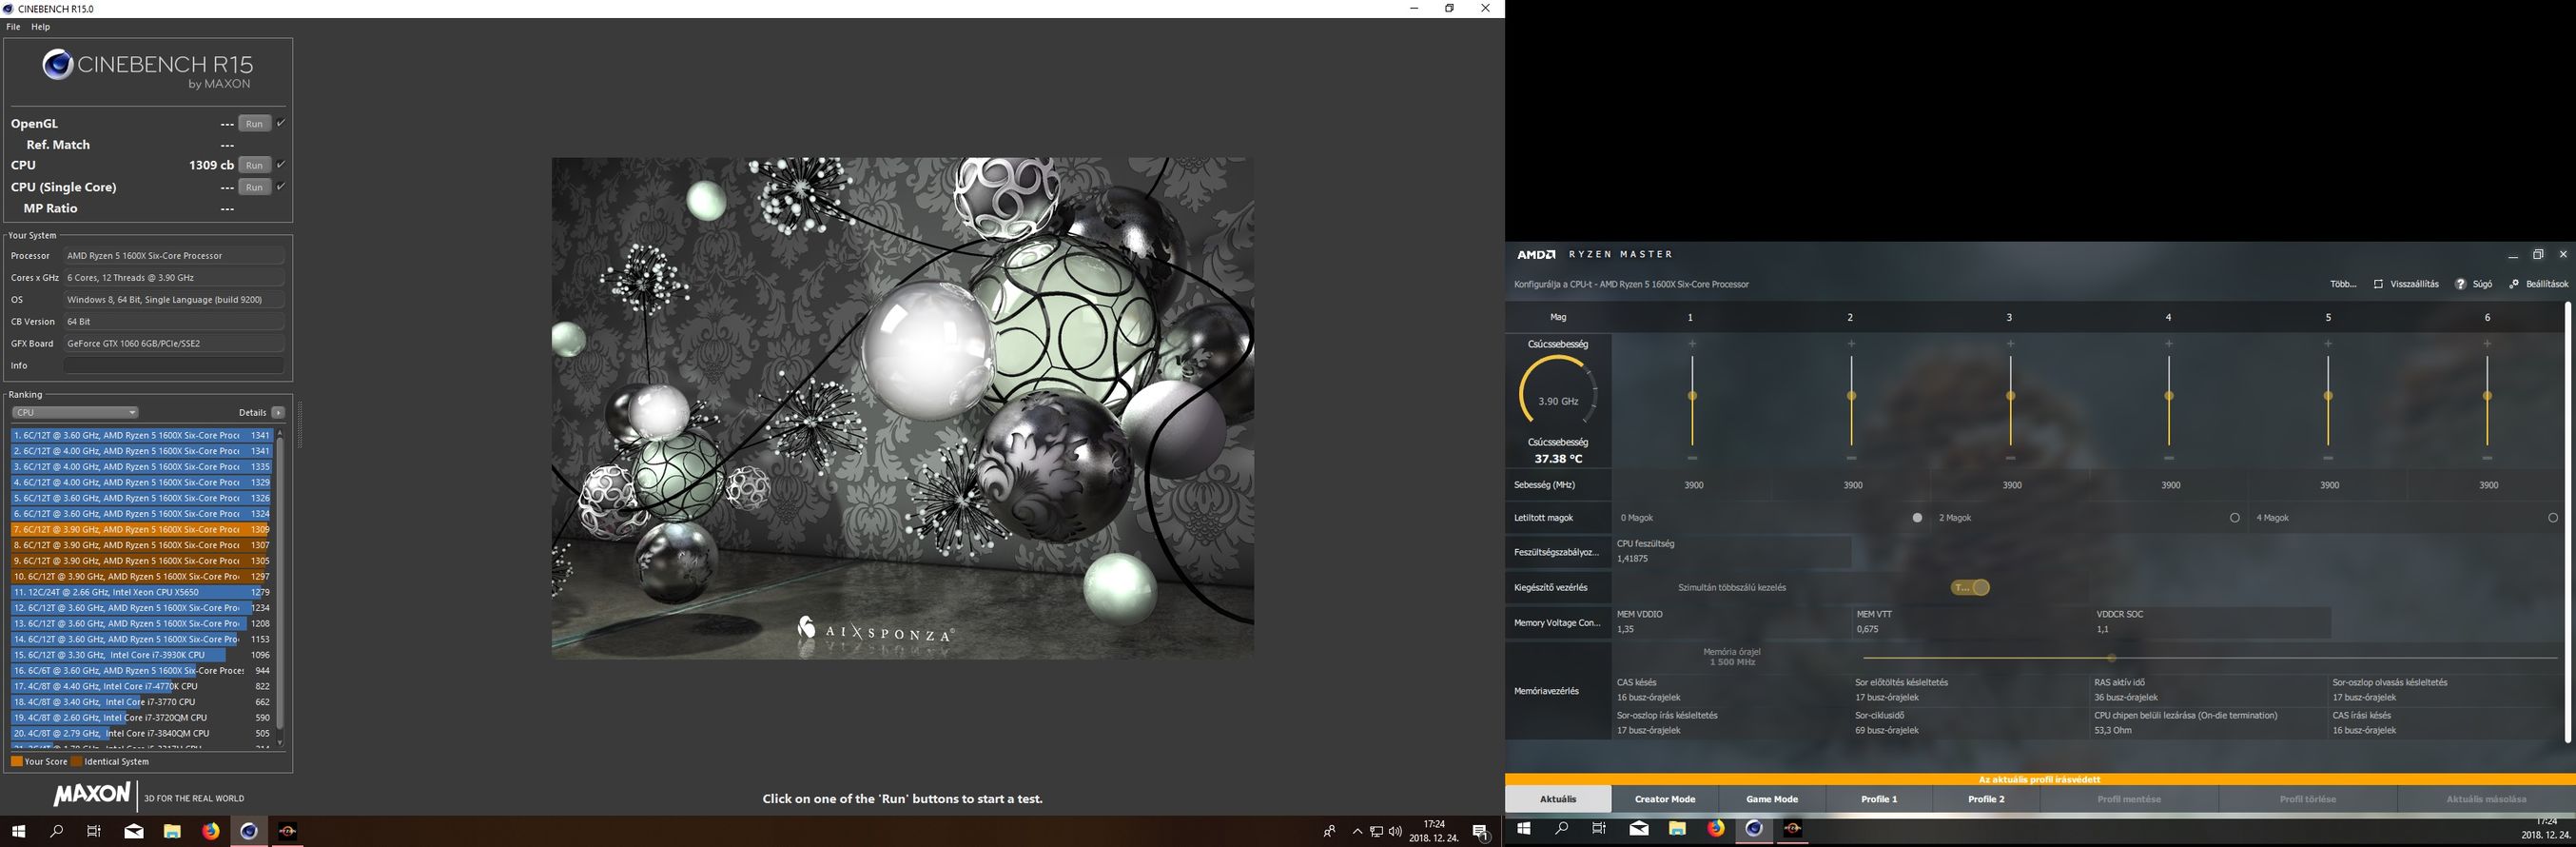
Task: Open the File menu in Cinebench
Action: (13, 27)
